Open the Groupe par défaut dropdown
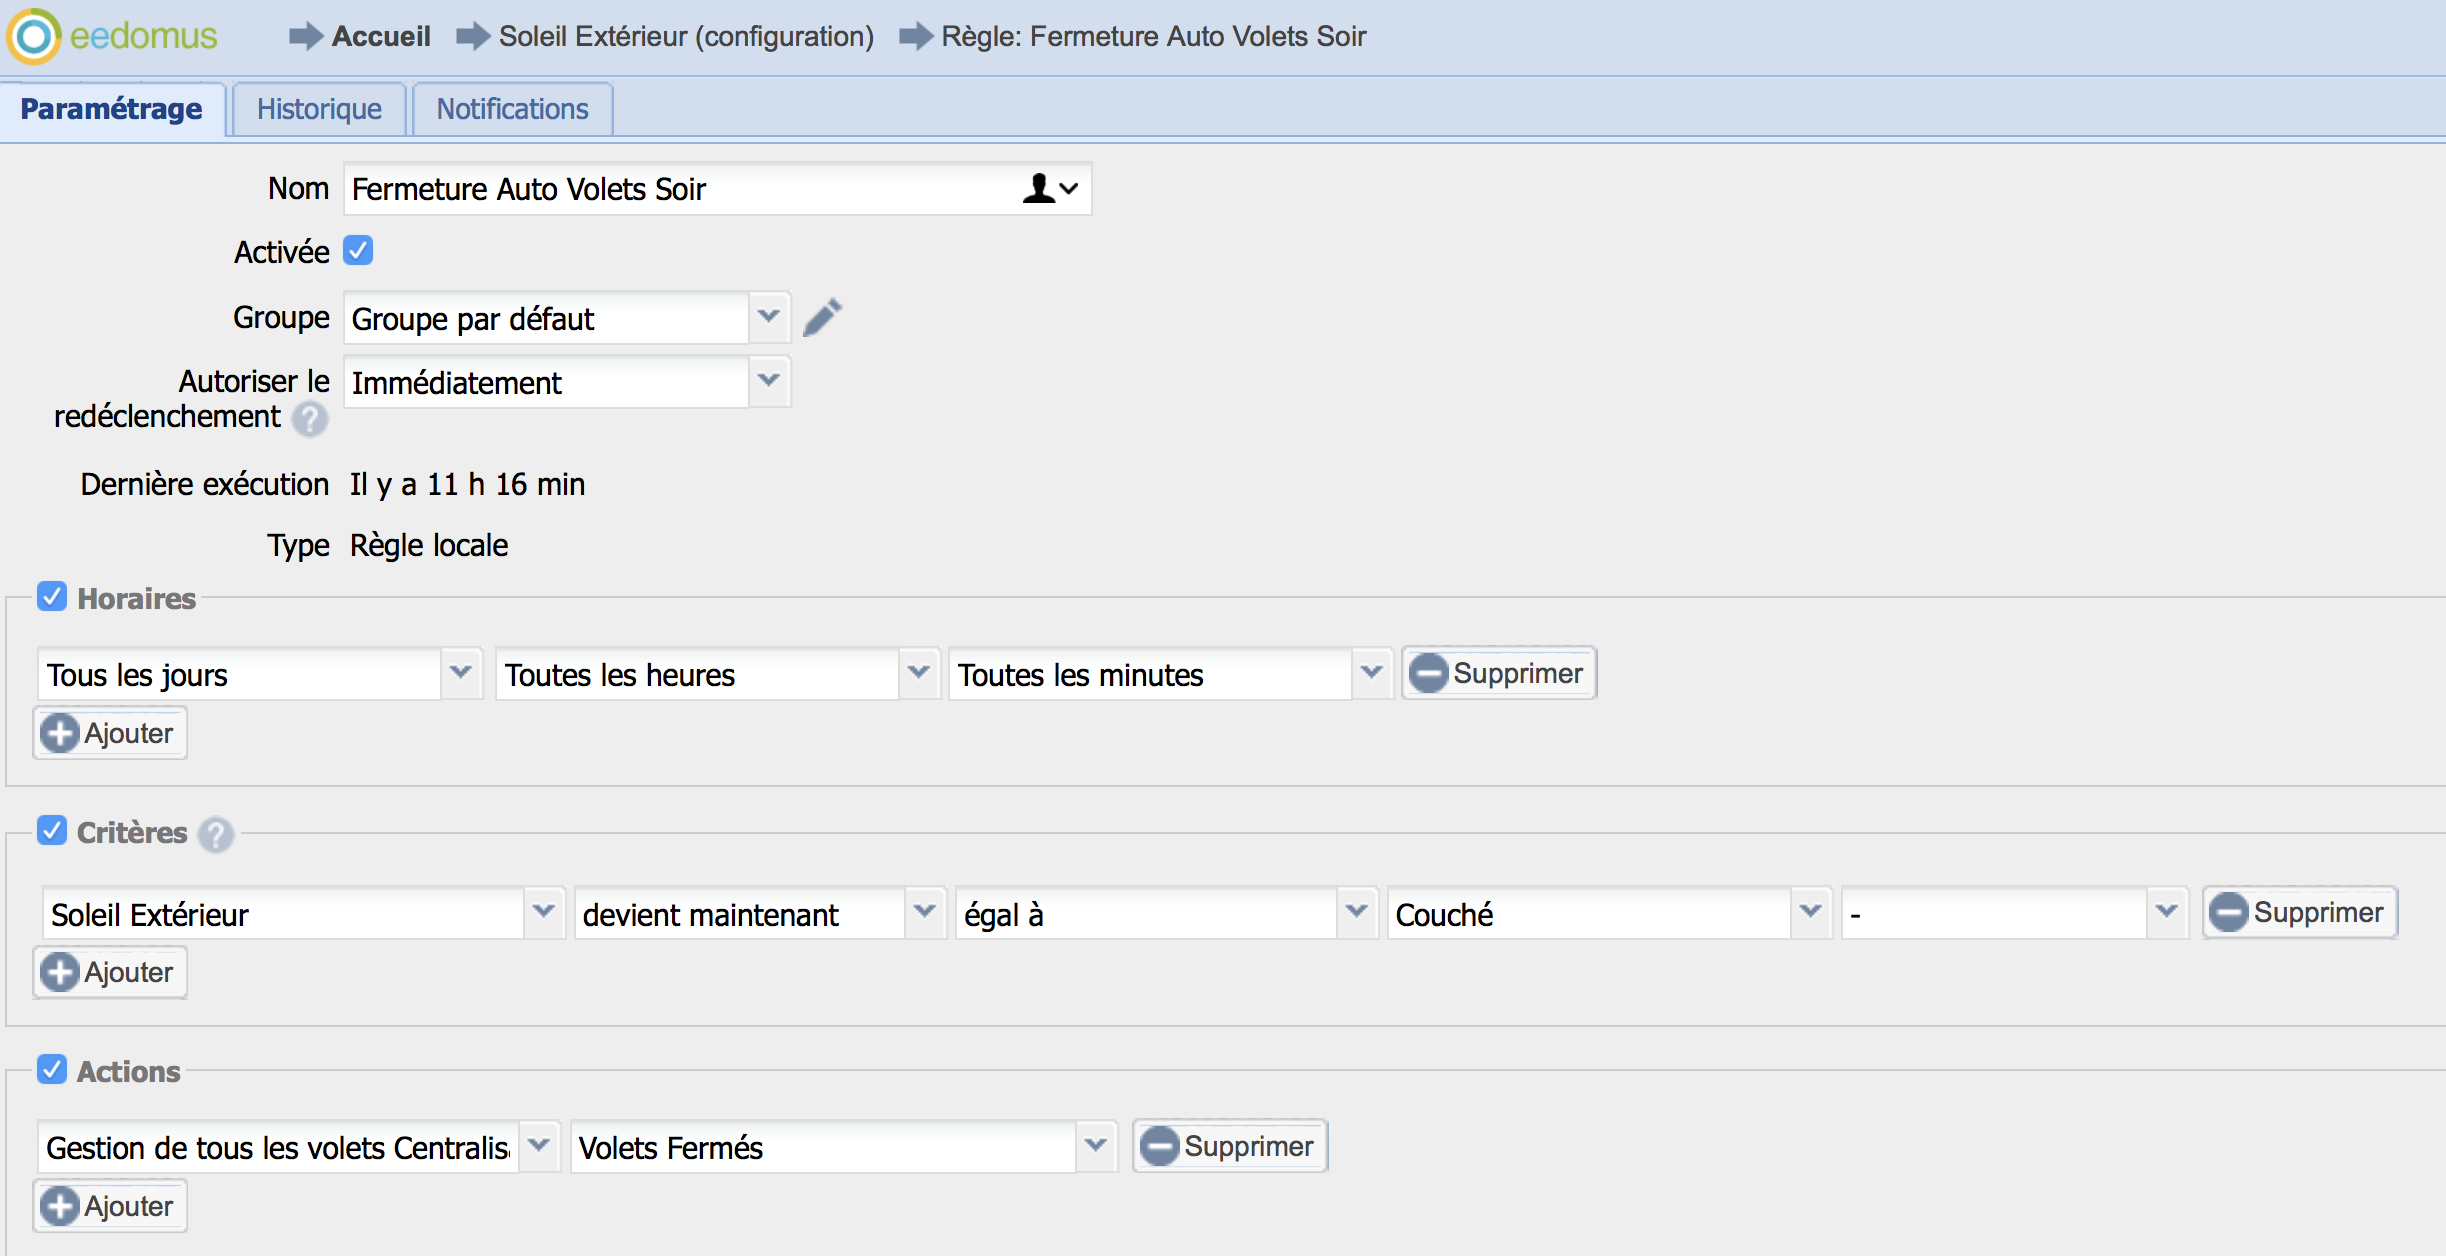2446x1256 pixels. coord(768,318)
